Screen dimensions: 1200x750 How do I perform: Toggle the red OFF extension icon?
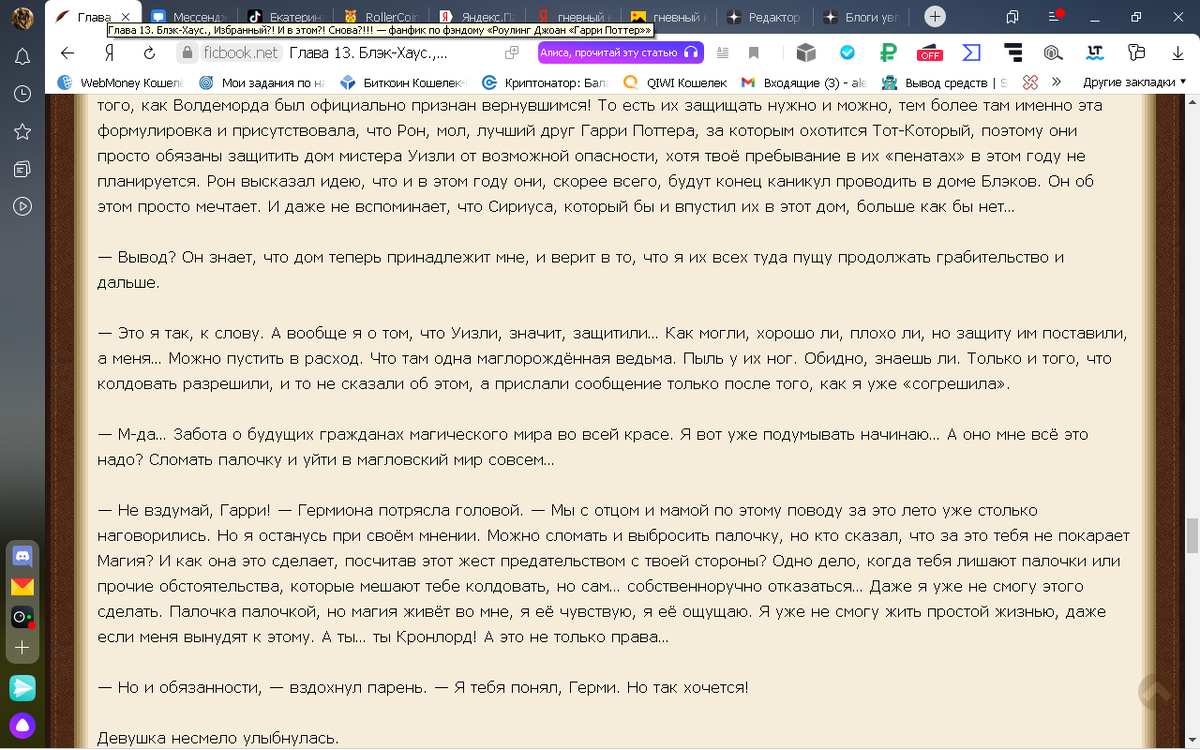coord(929,53)
